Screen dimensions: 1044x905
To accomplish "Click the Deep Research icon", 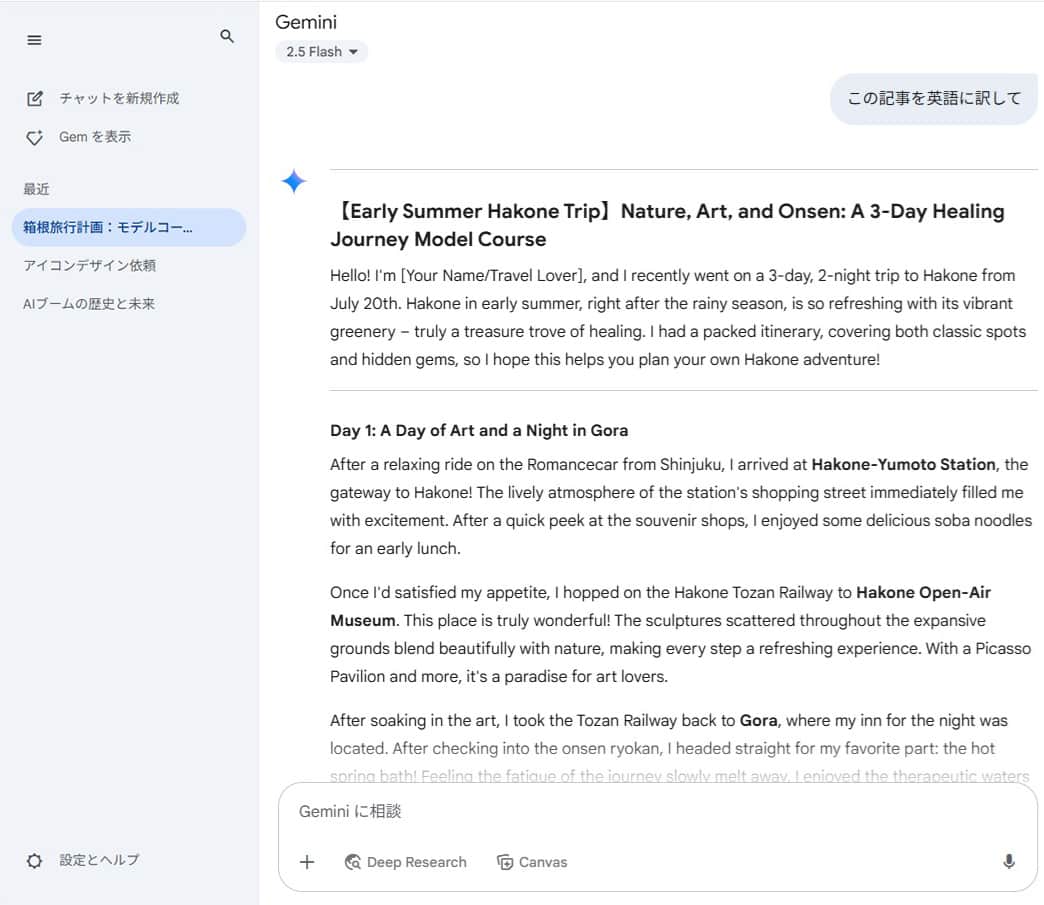I will [352, 862].
